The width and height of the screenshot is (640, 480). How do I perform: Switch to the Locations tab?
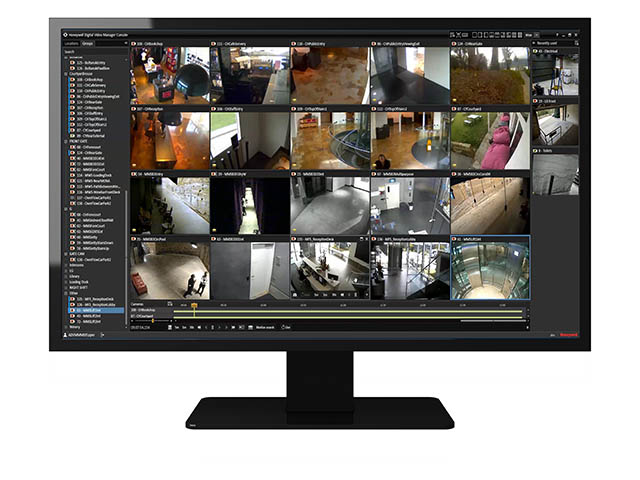pyautogui.click(x=72, y=44)
